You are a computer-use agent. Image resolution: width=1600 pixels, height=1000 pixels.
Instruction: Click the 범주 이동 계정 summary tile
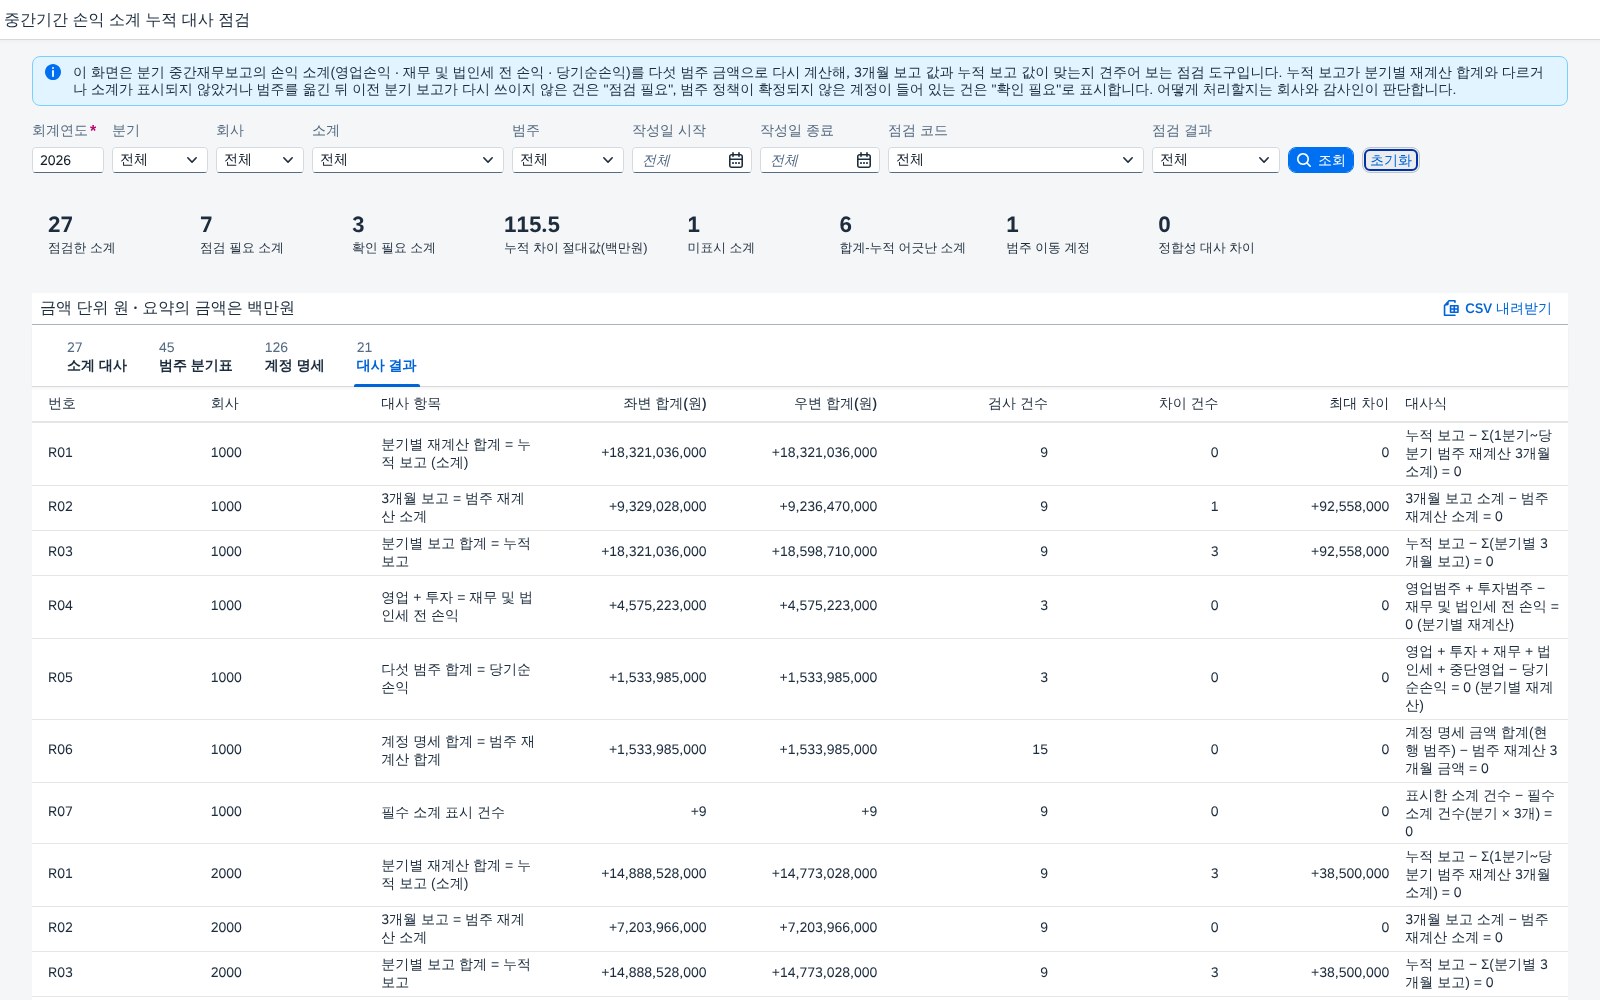[x=1048, y=235]
